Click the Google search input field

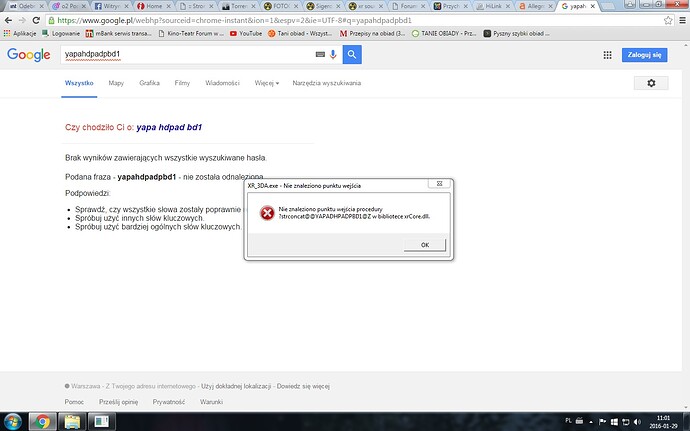(180, 54)
